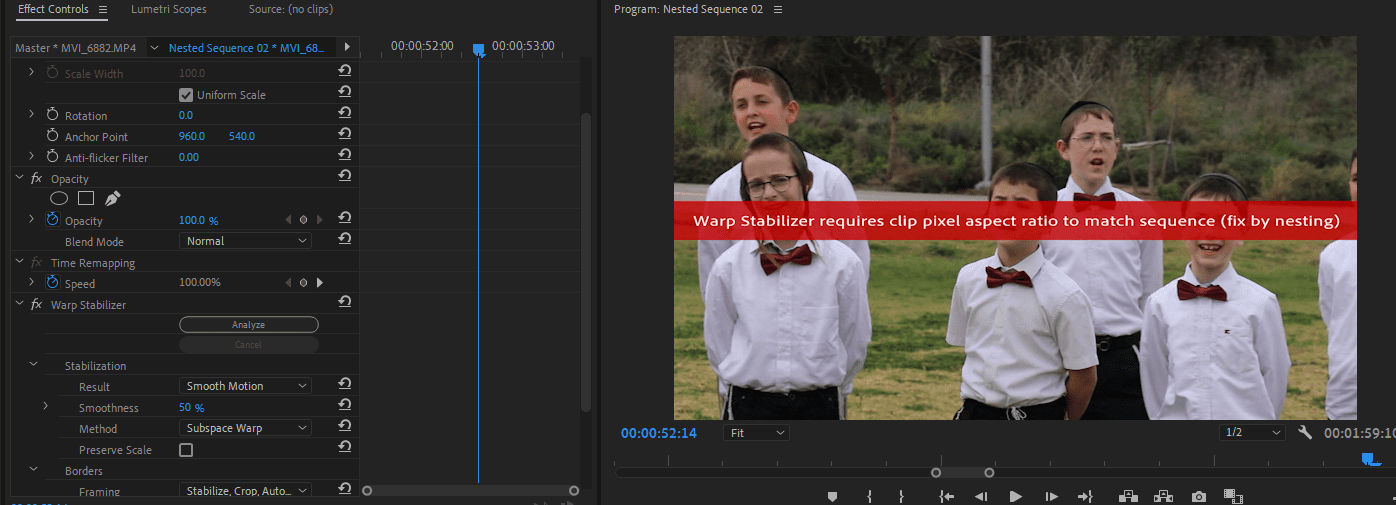Add or remove Speed keyframe
Screen dimensions: 1396x505
(303, 283)
